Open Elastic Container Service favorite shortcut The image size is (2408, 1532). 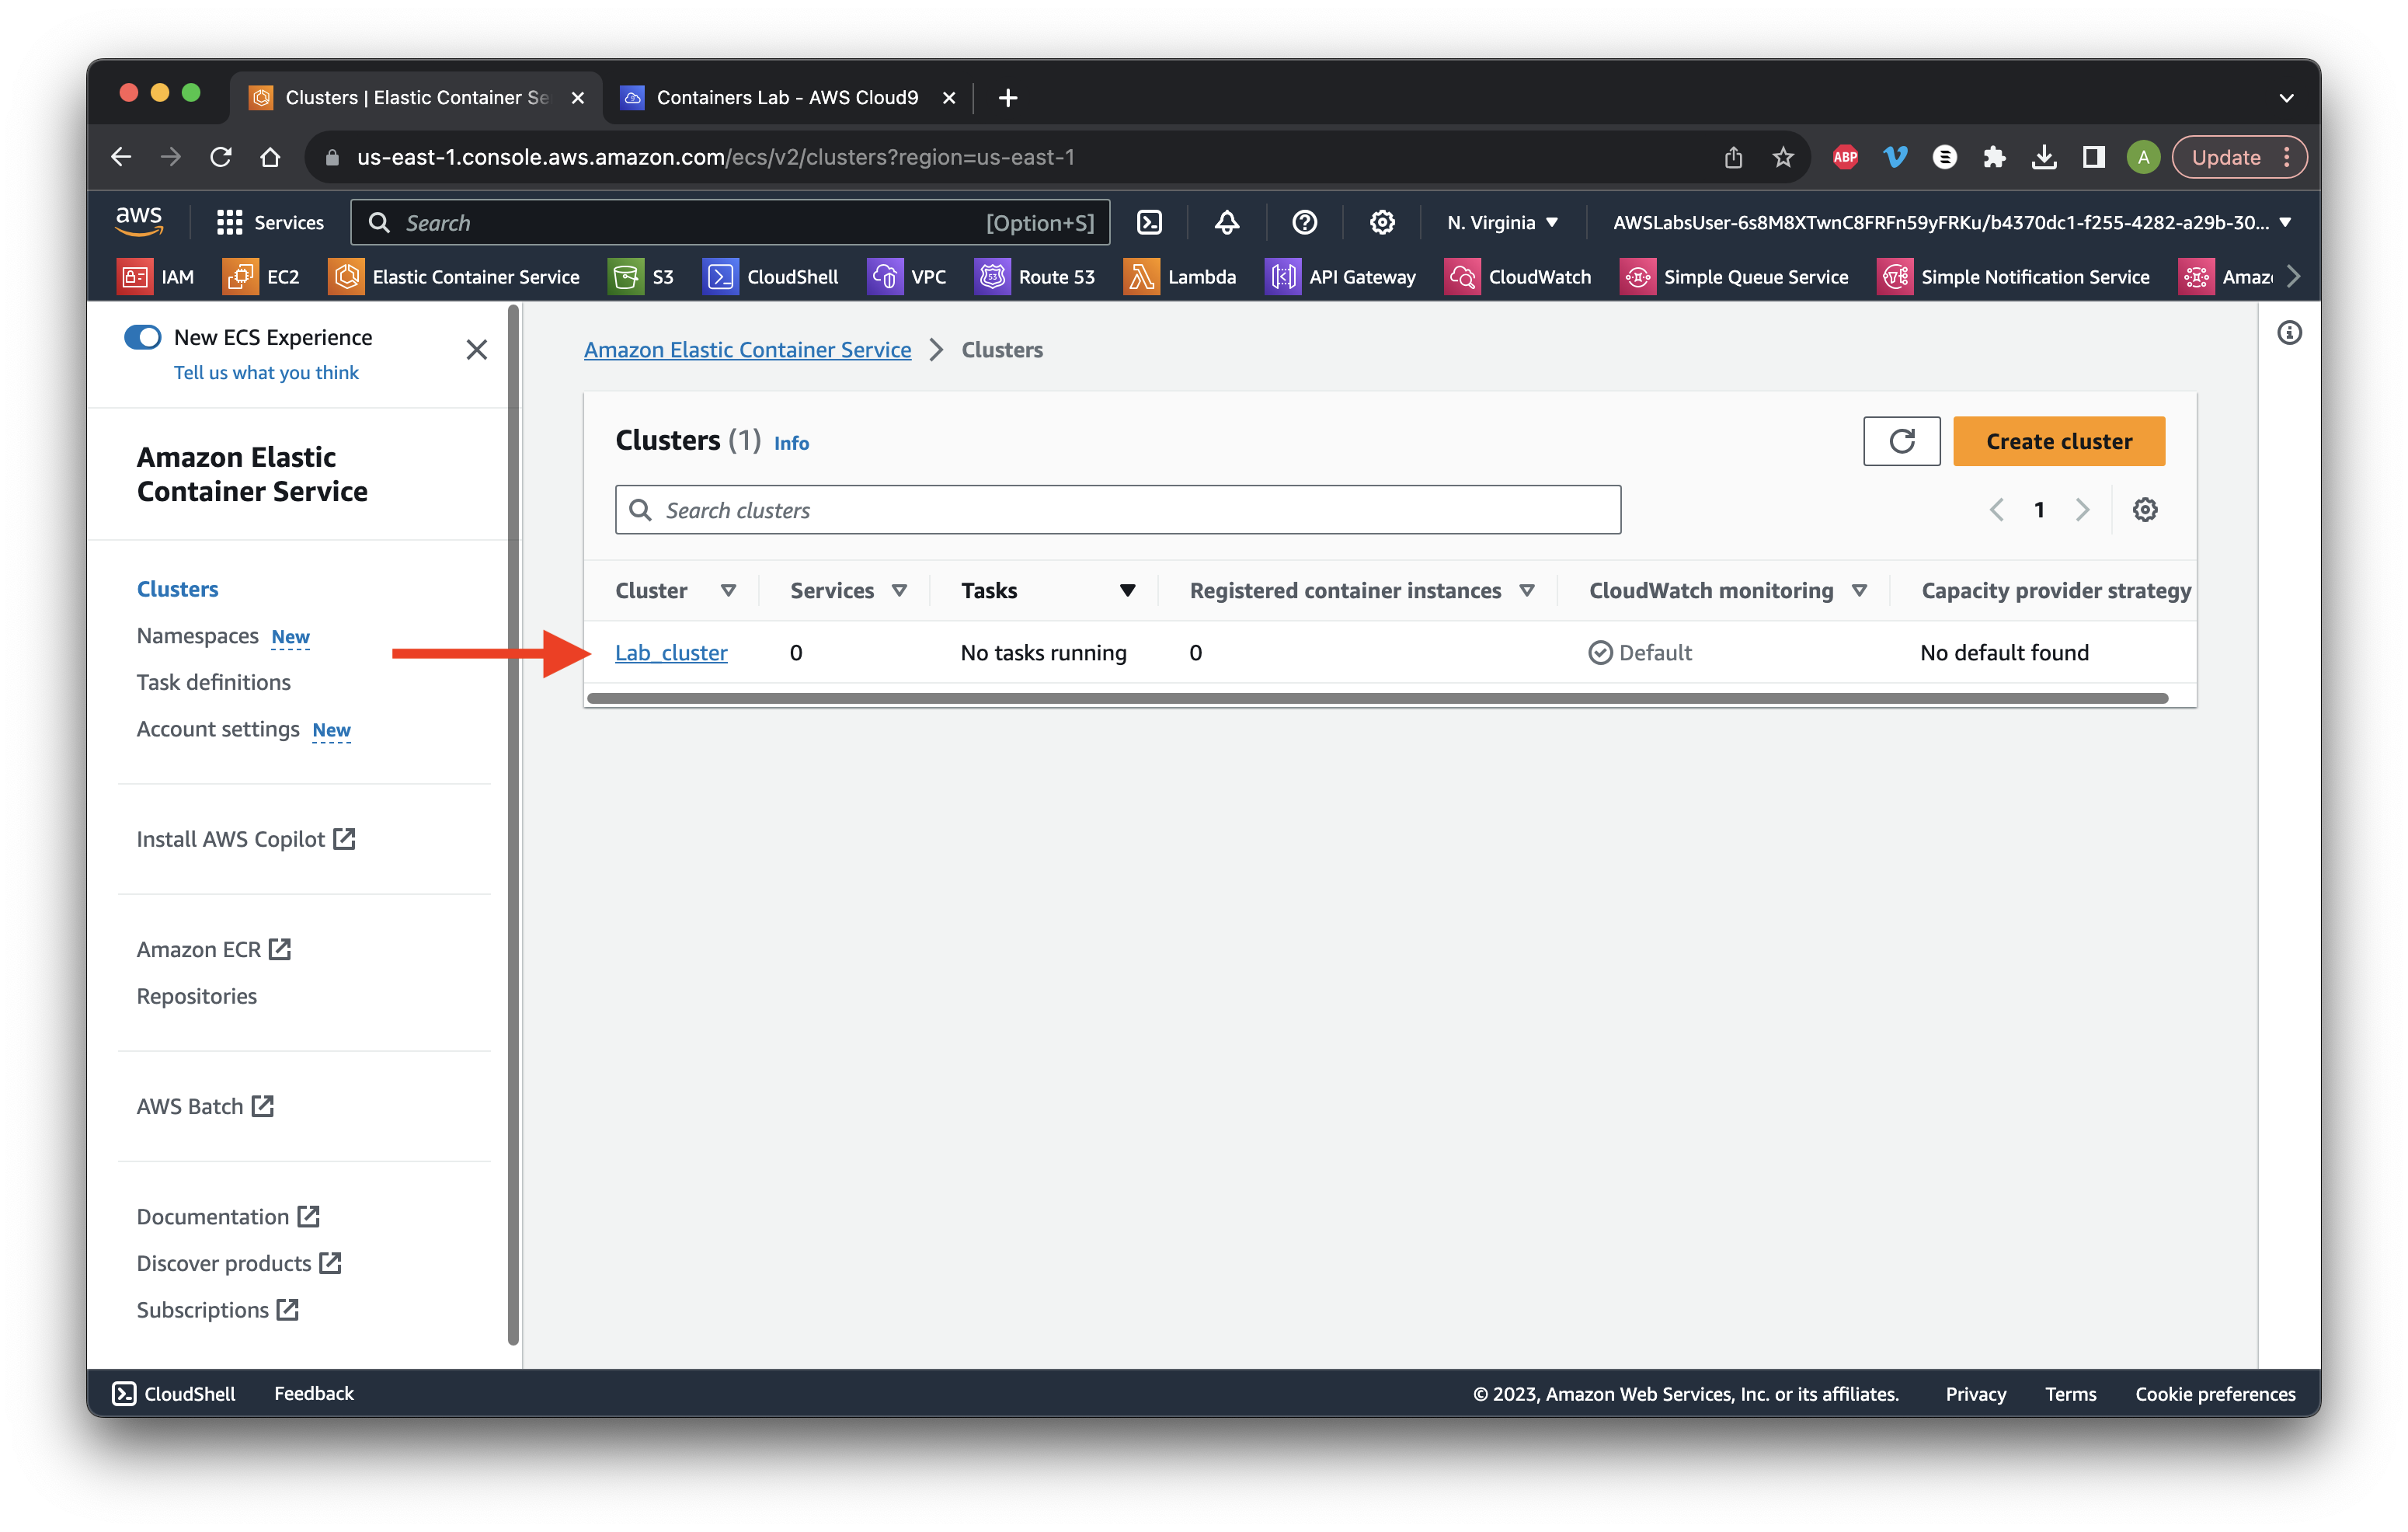click(x=454, y=276)
